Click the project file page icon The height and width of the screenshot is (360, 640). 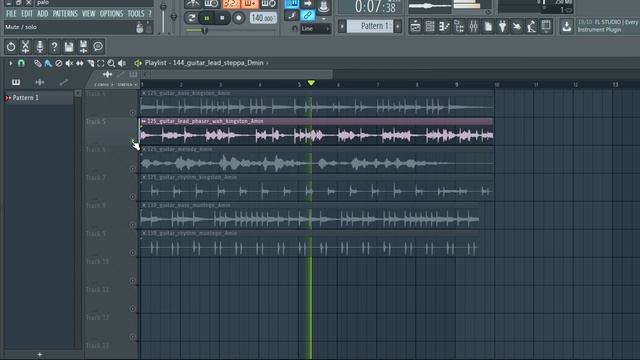click(488, 27)
